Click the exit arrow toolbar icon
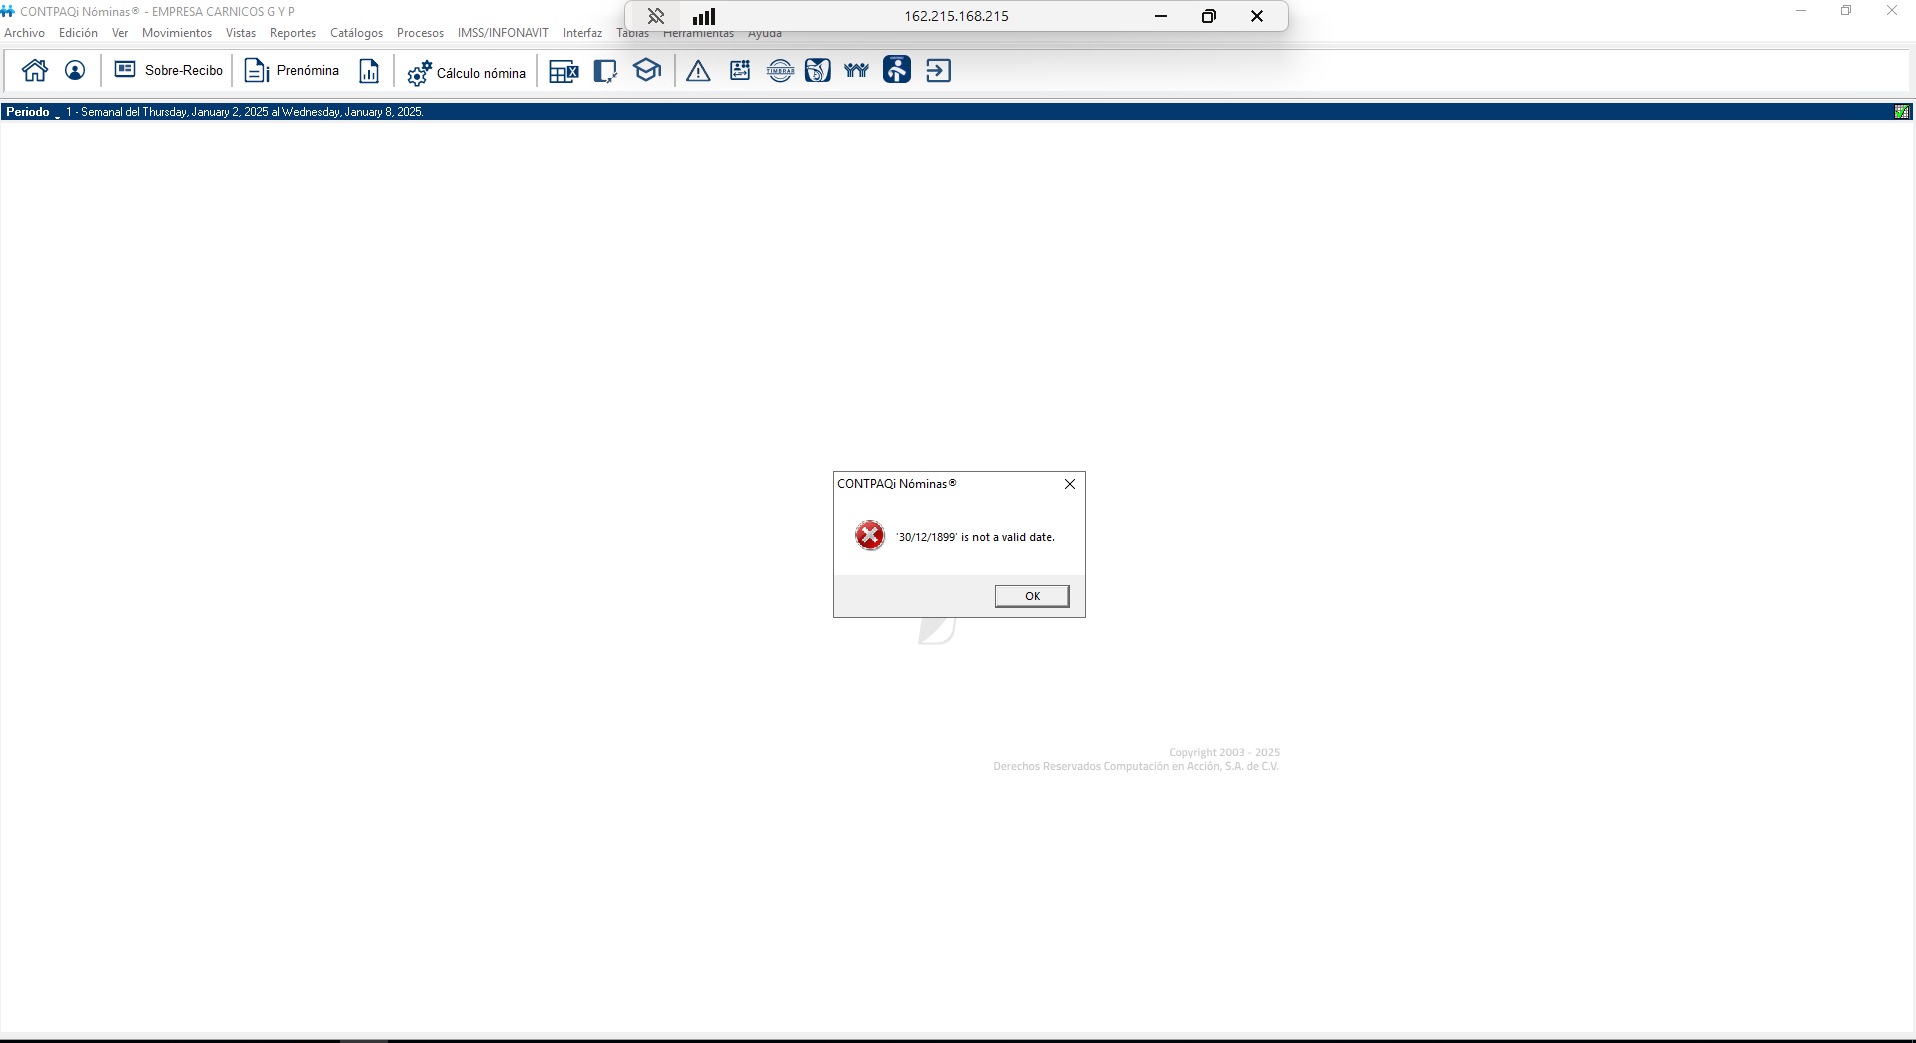 938,71
